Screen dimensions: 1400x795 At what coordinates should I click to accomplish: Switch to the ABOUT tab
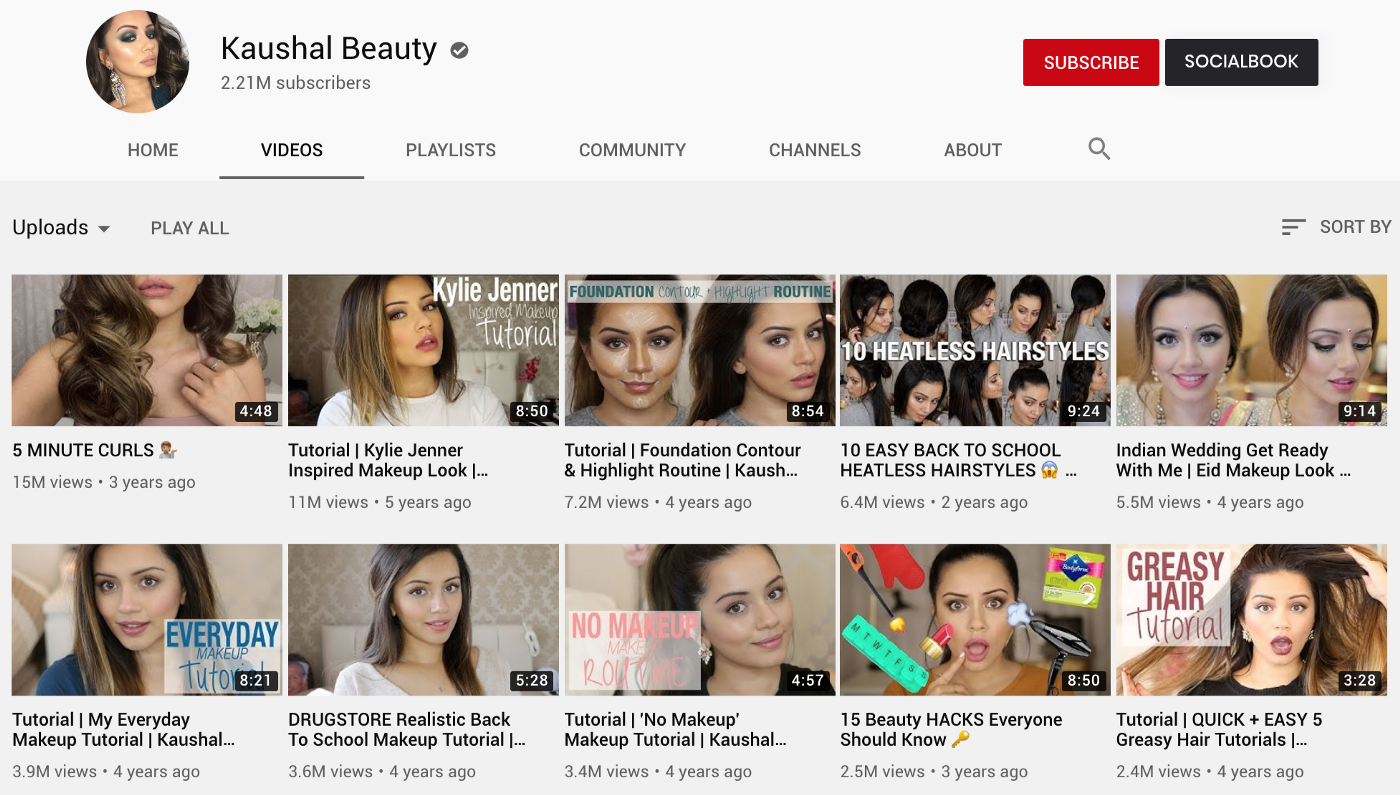pyautogui.click(x=973, y=150)
